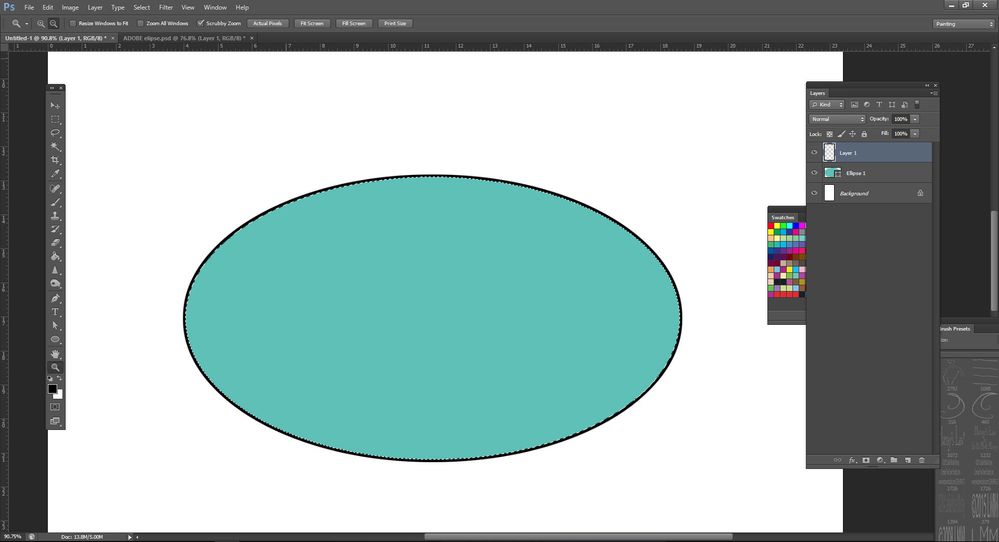Open the Fill slider arrow
999x542 pixels.
(915, 134)
